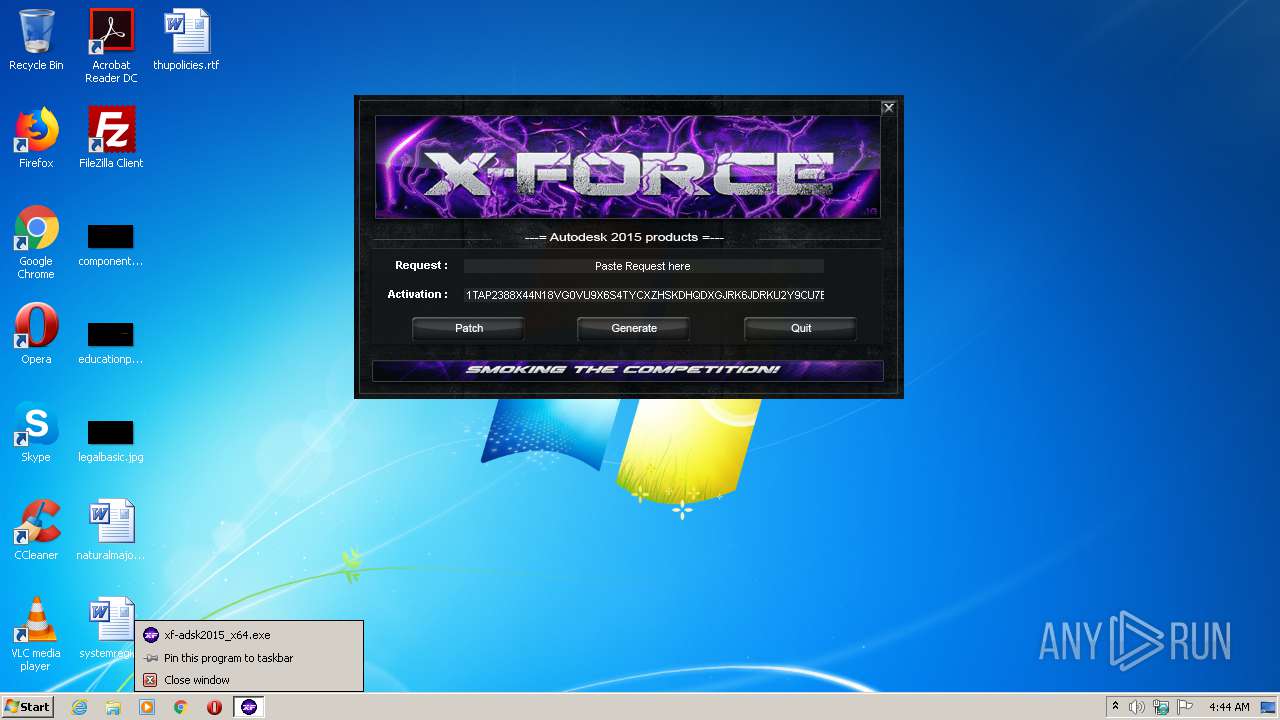
Task: Select the component... file icon
Action: [111, 245]
